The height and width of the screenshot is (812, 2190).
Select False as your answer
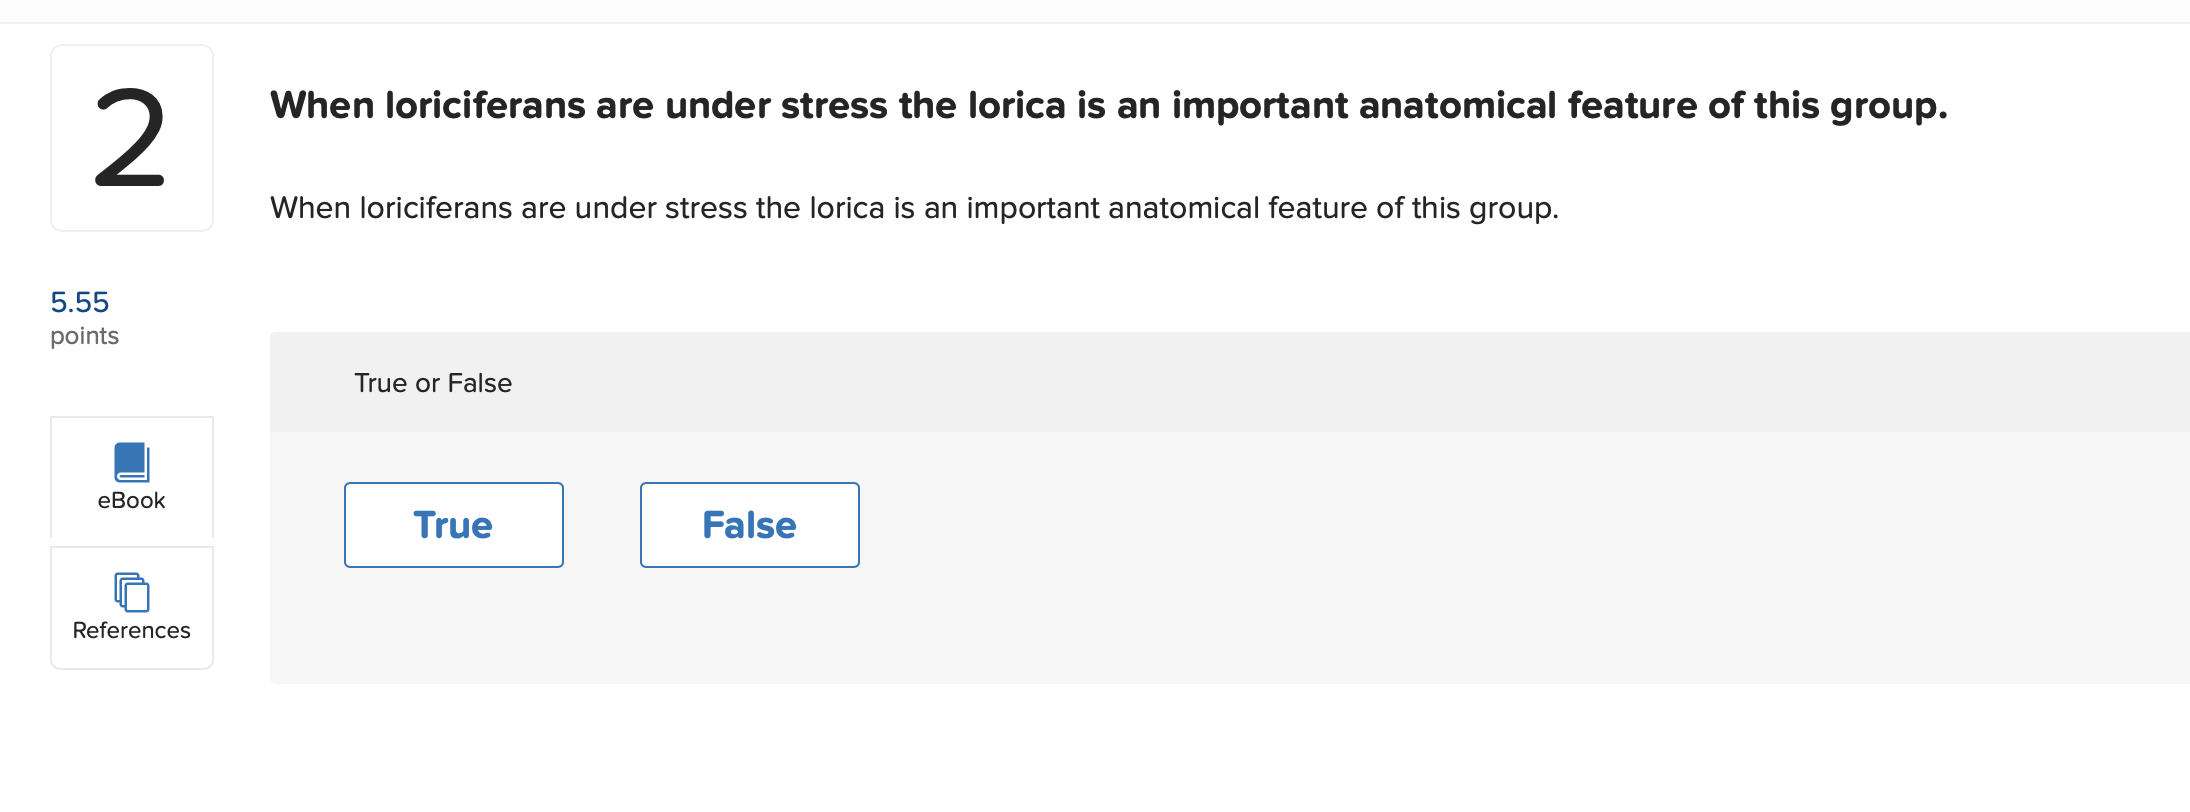coord(749,524)
